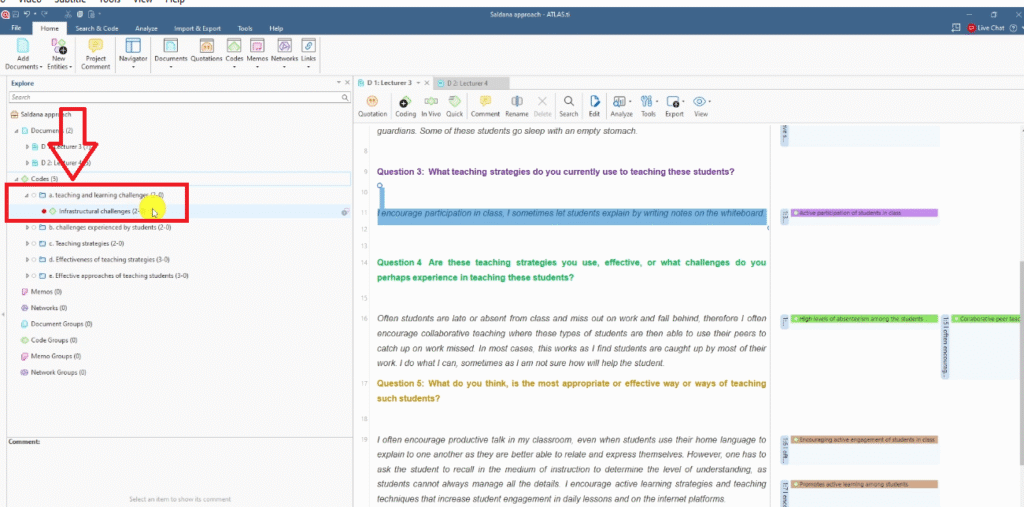
Task: Collapse the Documents tree node
Action: (x=17, y=131)
